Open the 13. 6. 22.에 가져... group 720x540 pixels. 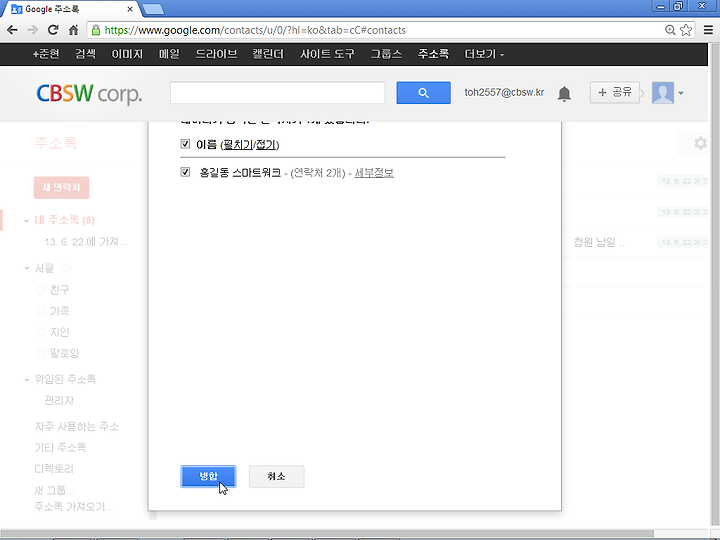click(86, 242)
